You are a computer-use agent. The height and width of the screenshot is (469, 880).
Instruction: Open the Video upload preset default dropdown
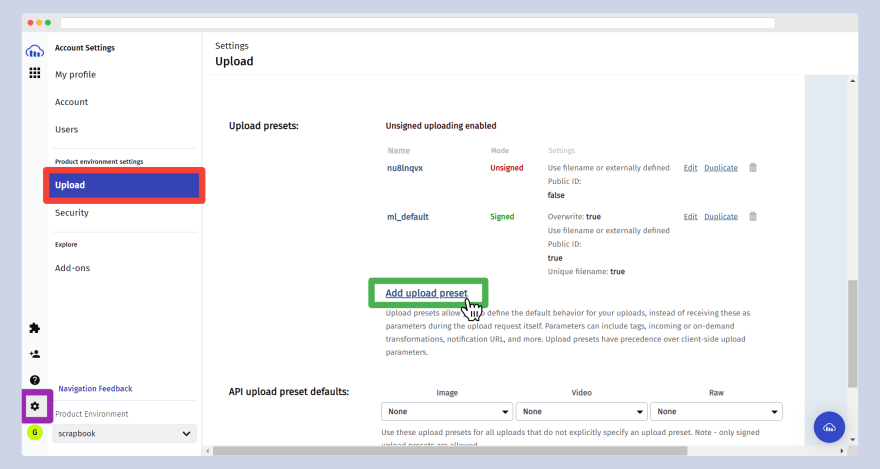coord(581,411)
